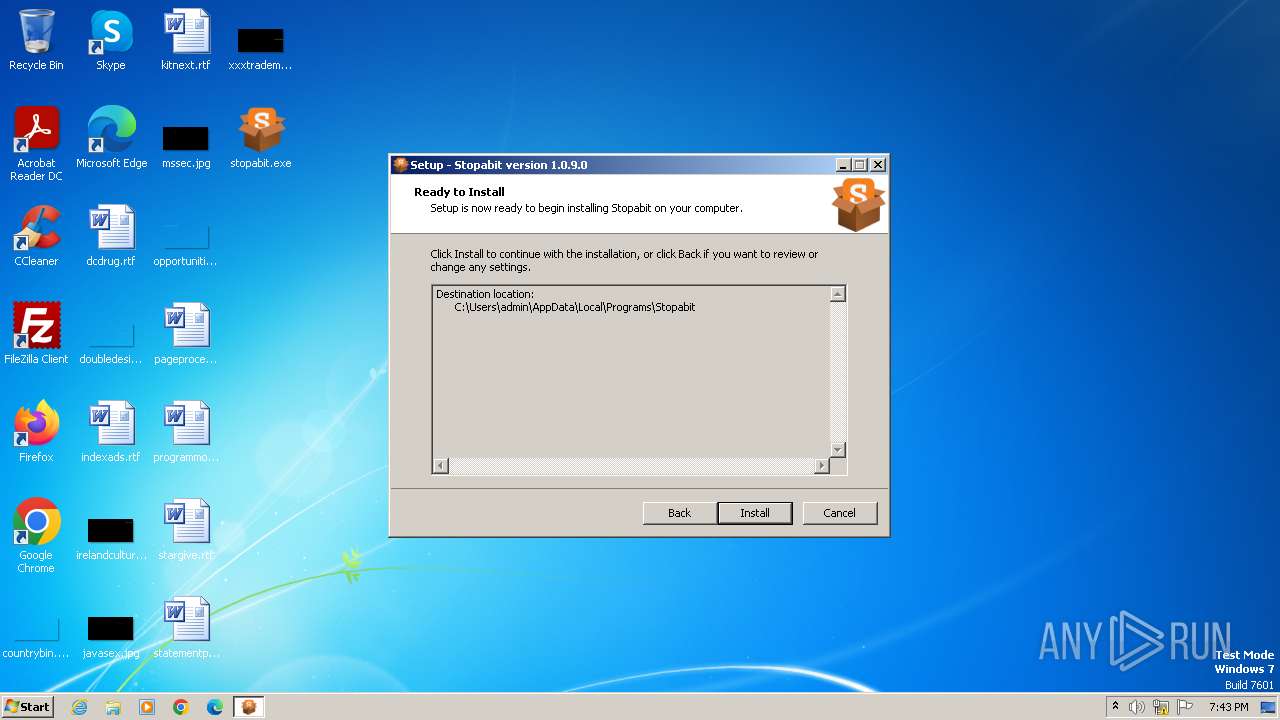The width and height of the screenshot is (1280, 720).
Task: Click scroll up arrow in summary box
Action: tap(838, 293)
